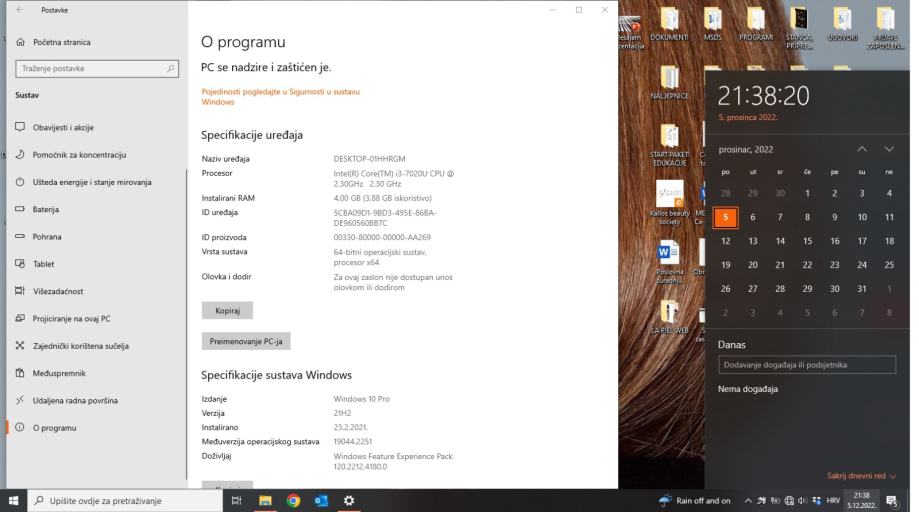The height and width of the screenshot is (512, 919).
Task: Select Baterija in the sidebar
Action: coord(46,209)
